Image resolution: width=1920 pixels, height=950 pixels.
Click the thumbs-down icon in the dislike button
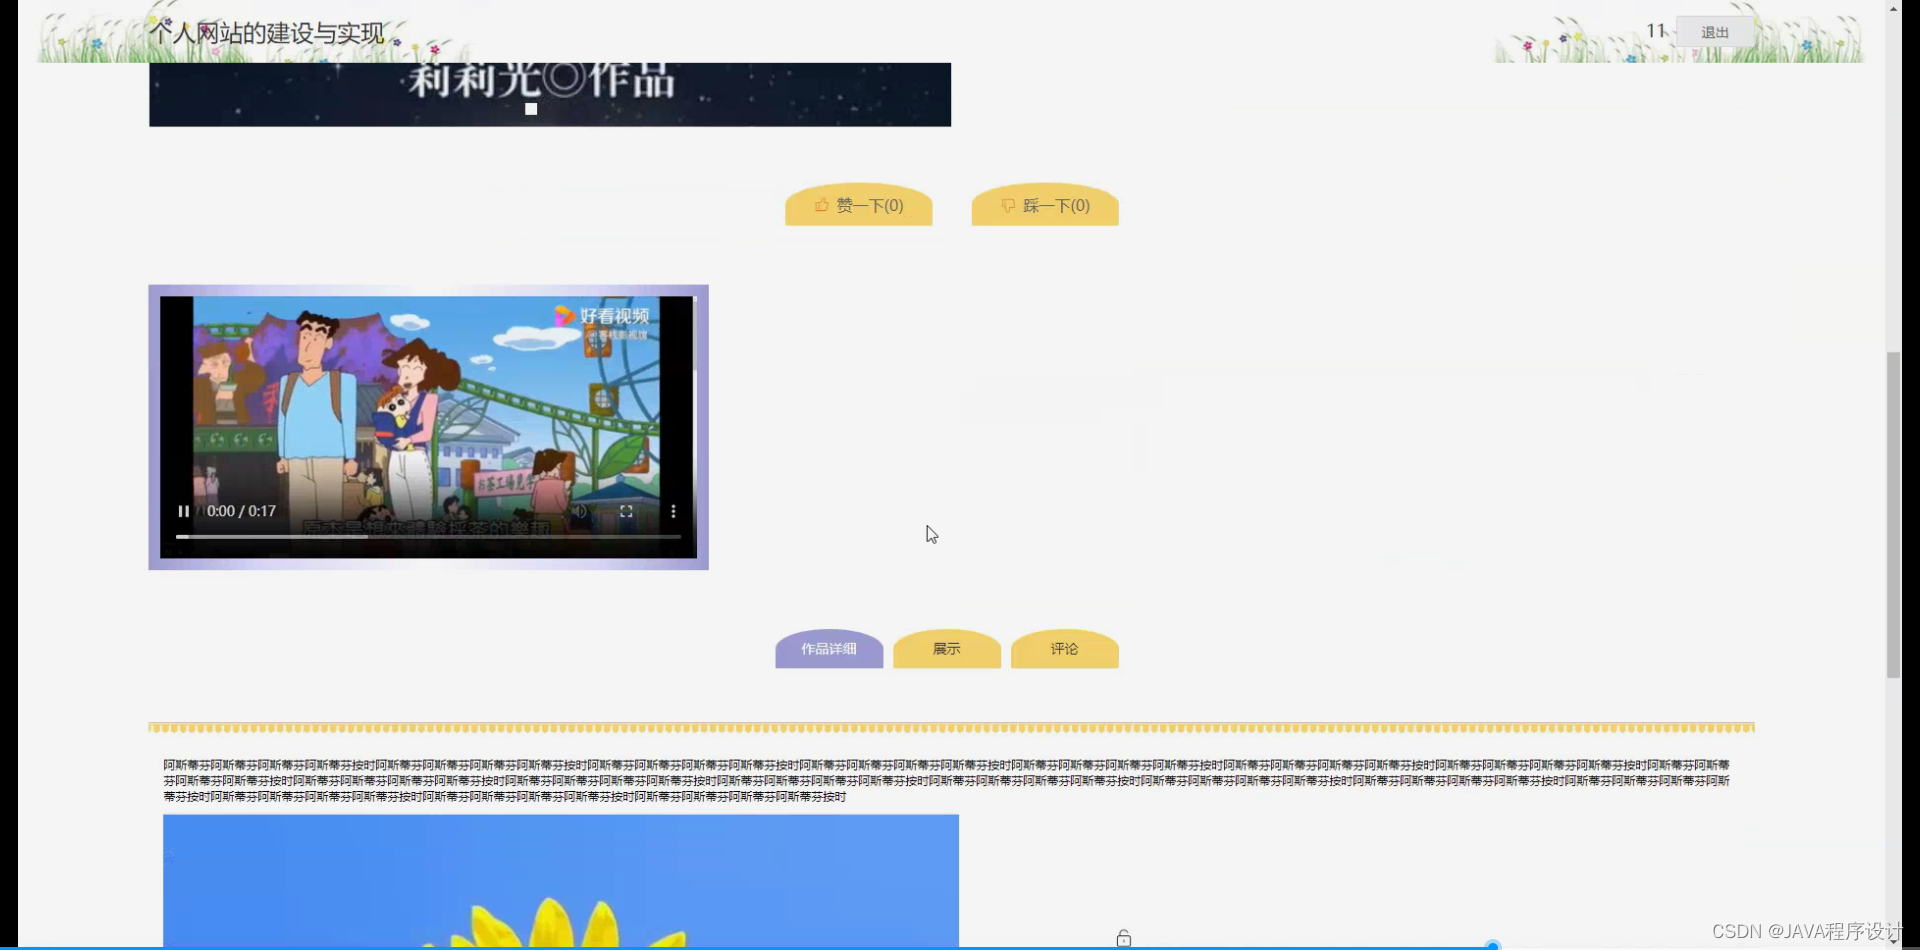[1008, 205]
